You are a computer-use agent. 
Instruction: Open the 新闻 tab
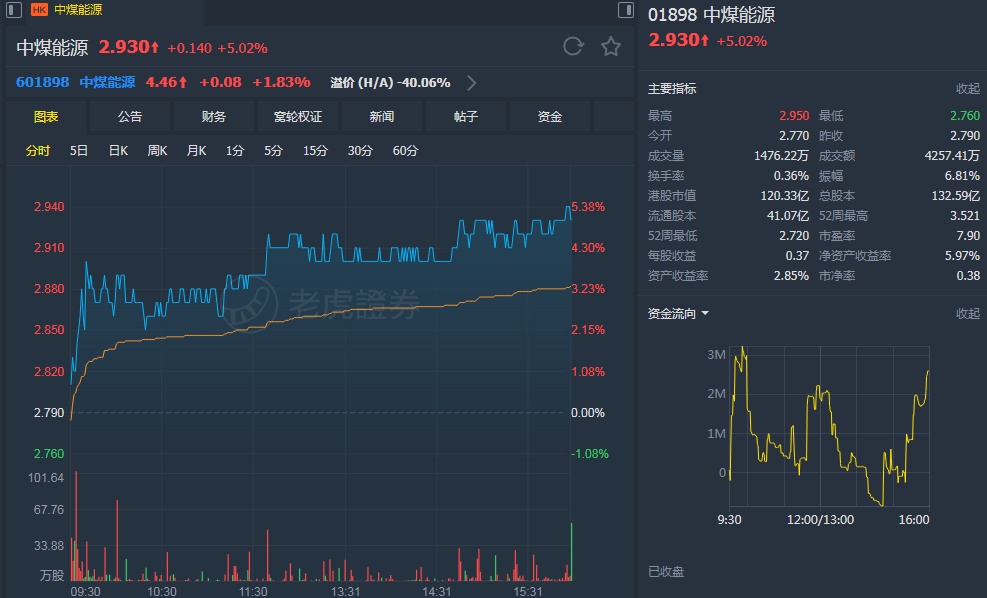[x=382, y=116]
